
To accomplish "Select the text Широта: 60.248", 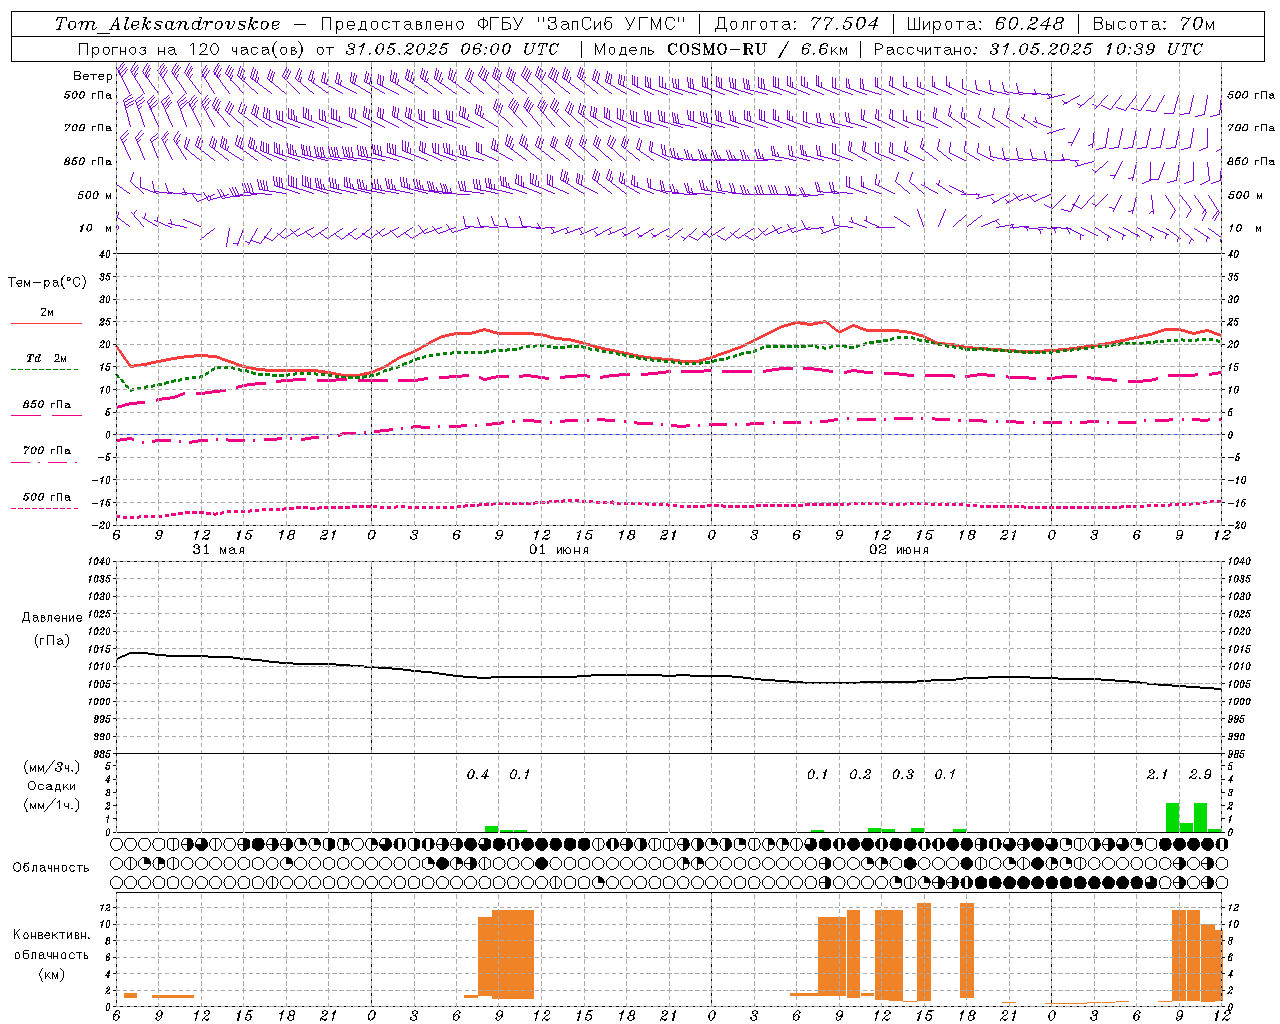I will [x=985, y=24].
